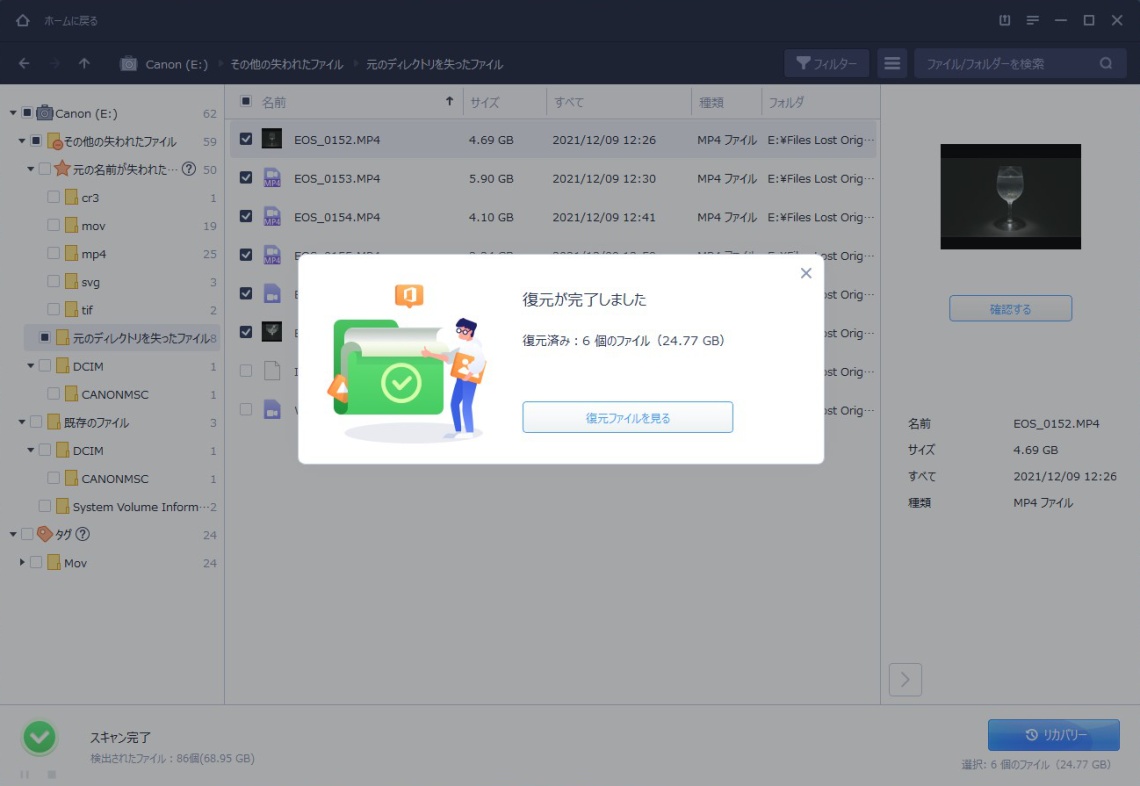Open the wine glass preview thumbnail

click(1010, 196)
